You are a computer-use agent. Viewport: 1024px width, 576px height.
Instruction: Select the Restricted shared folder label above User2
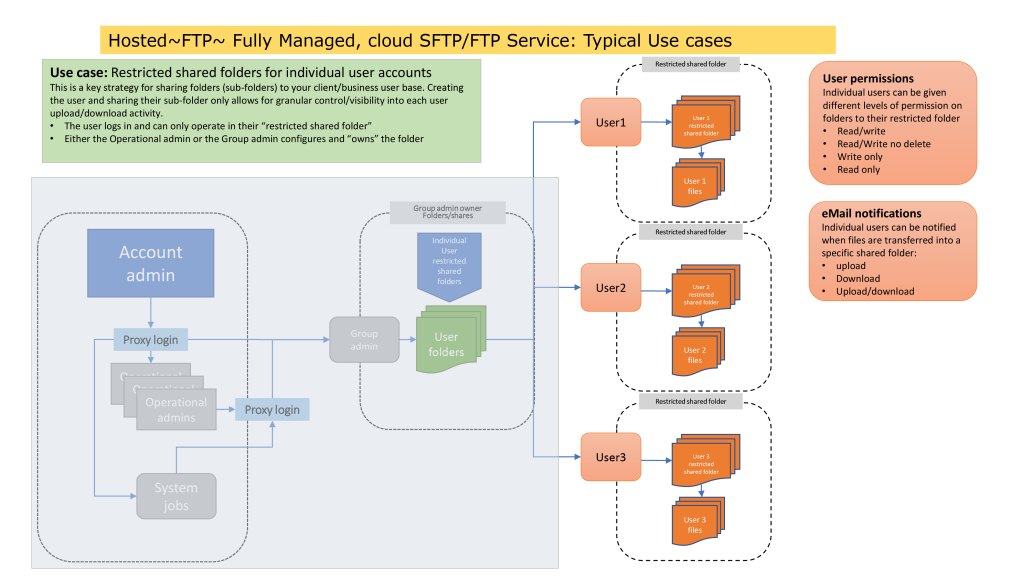(690, 232)
